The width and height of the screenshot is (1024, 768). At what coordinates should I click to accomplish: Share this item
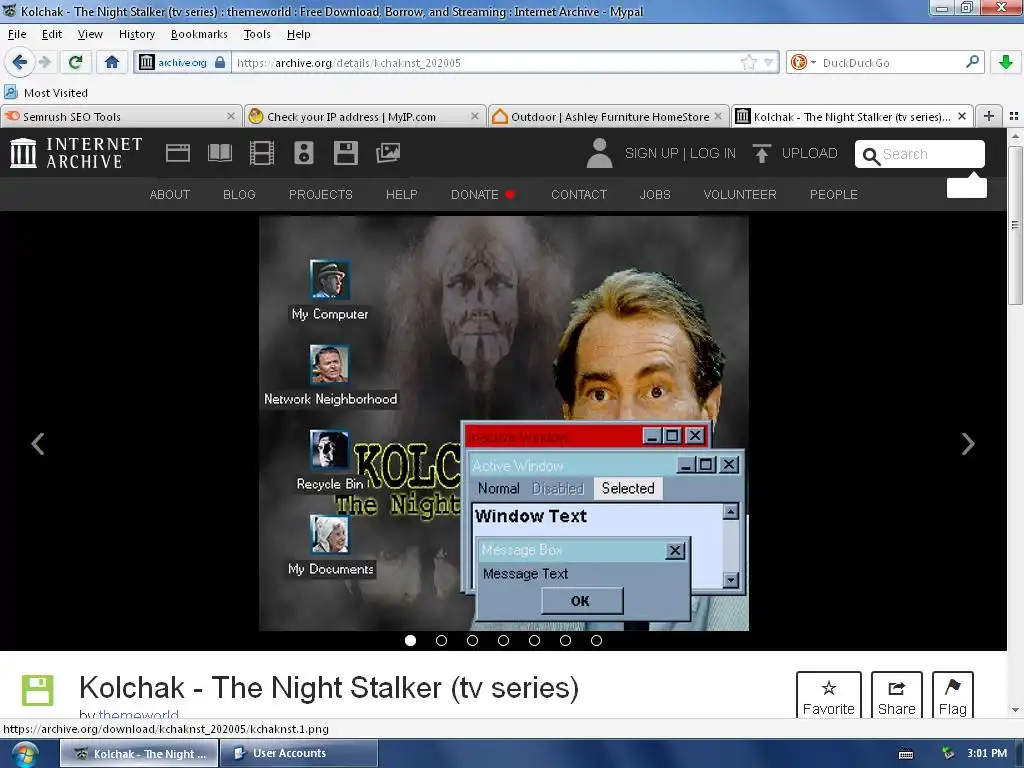click(x=897, y=696)
